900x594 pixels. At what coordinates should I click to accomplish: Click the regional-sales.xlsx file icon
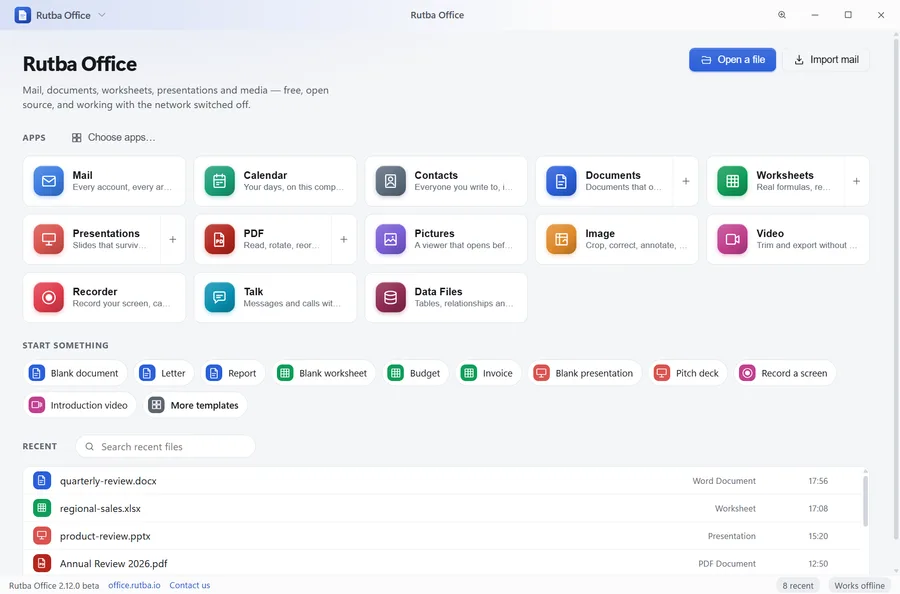(42, 508)
